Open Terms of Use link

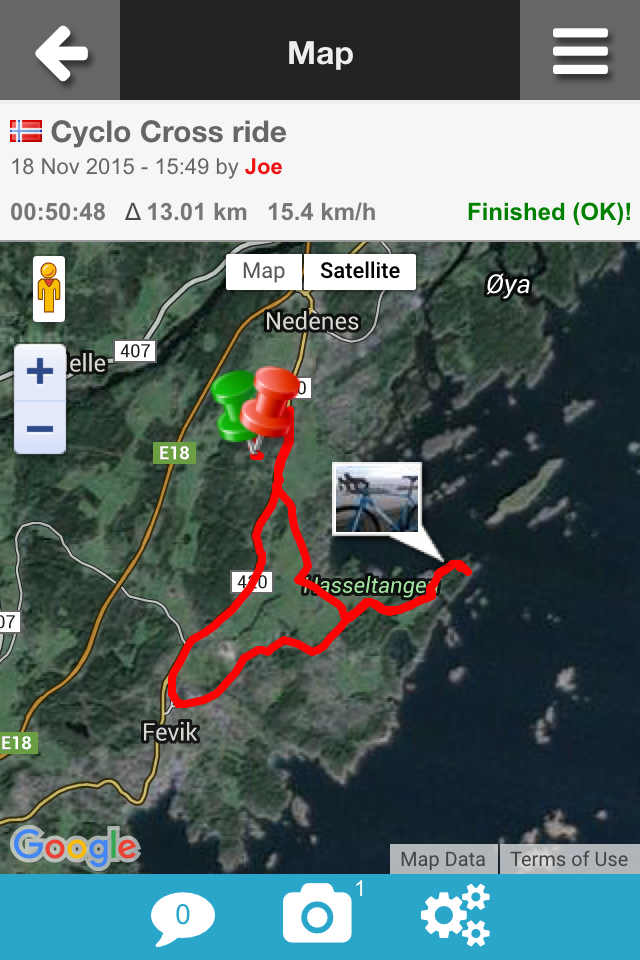coord(570,859)
